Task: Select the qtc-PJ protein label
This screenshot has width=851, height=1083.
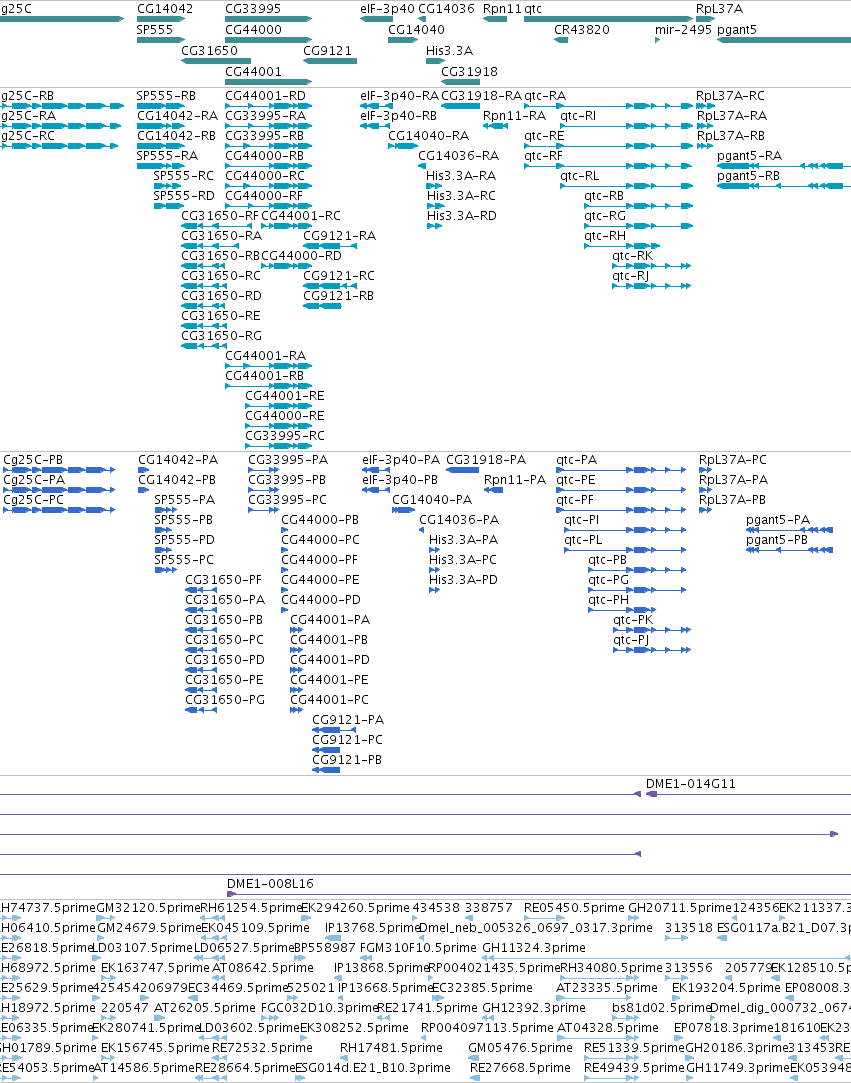Action: point(631,640)
